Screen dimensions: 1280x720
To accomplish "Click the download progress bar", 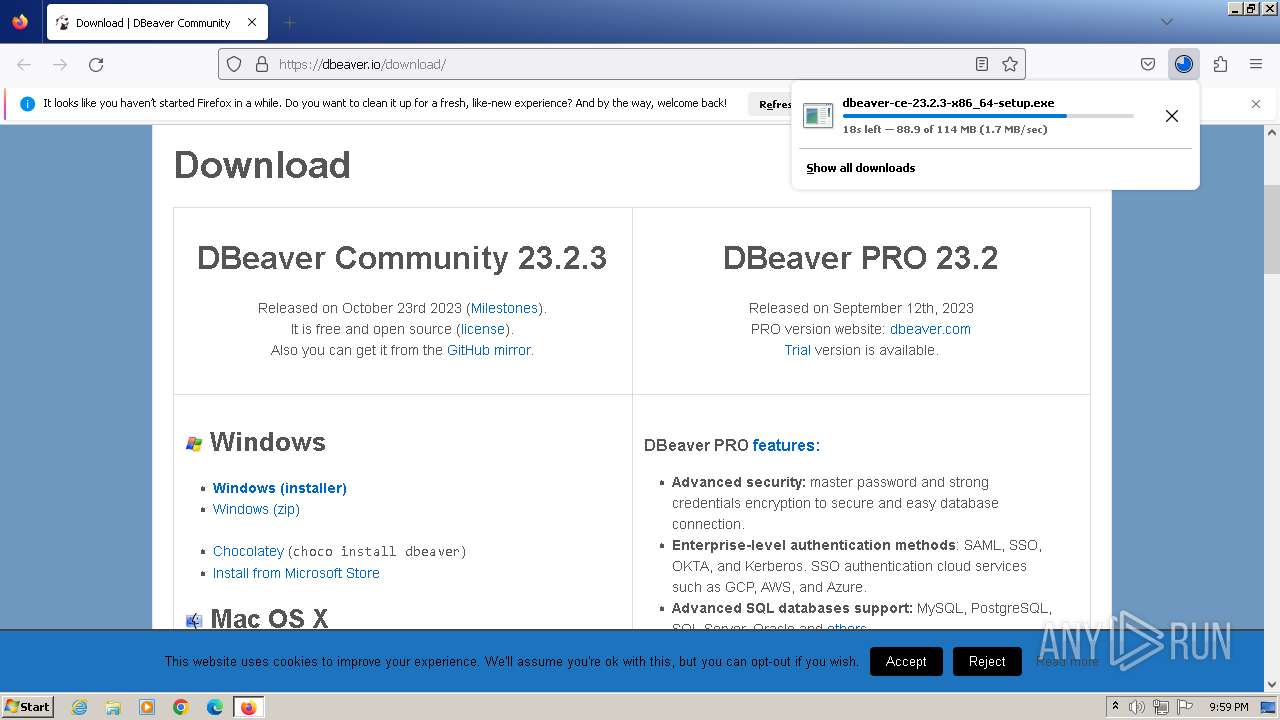I will coord(988,116).
